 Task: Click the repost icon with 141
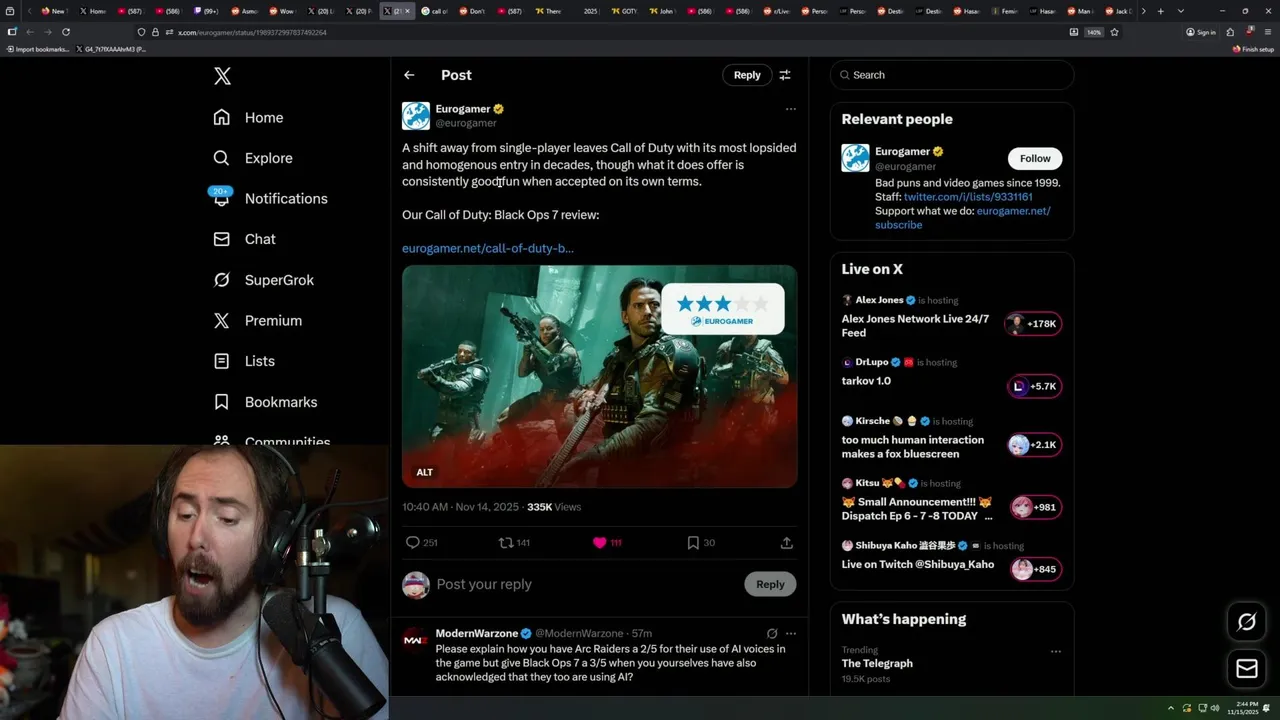click(506, 542)
